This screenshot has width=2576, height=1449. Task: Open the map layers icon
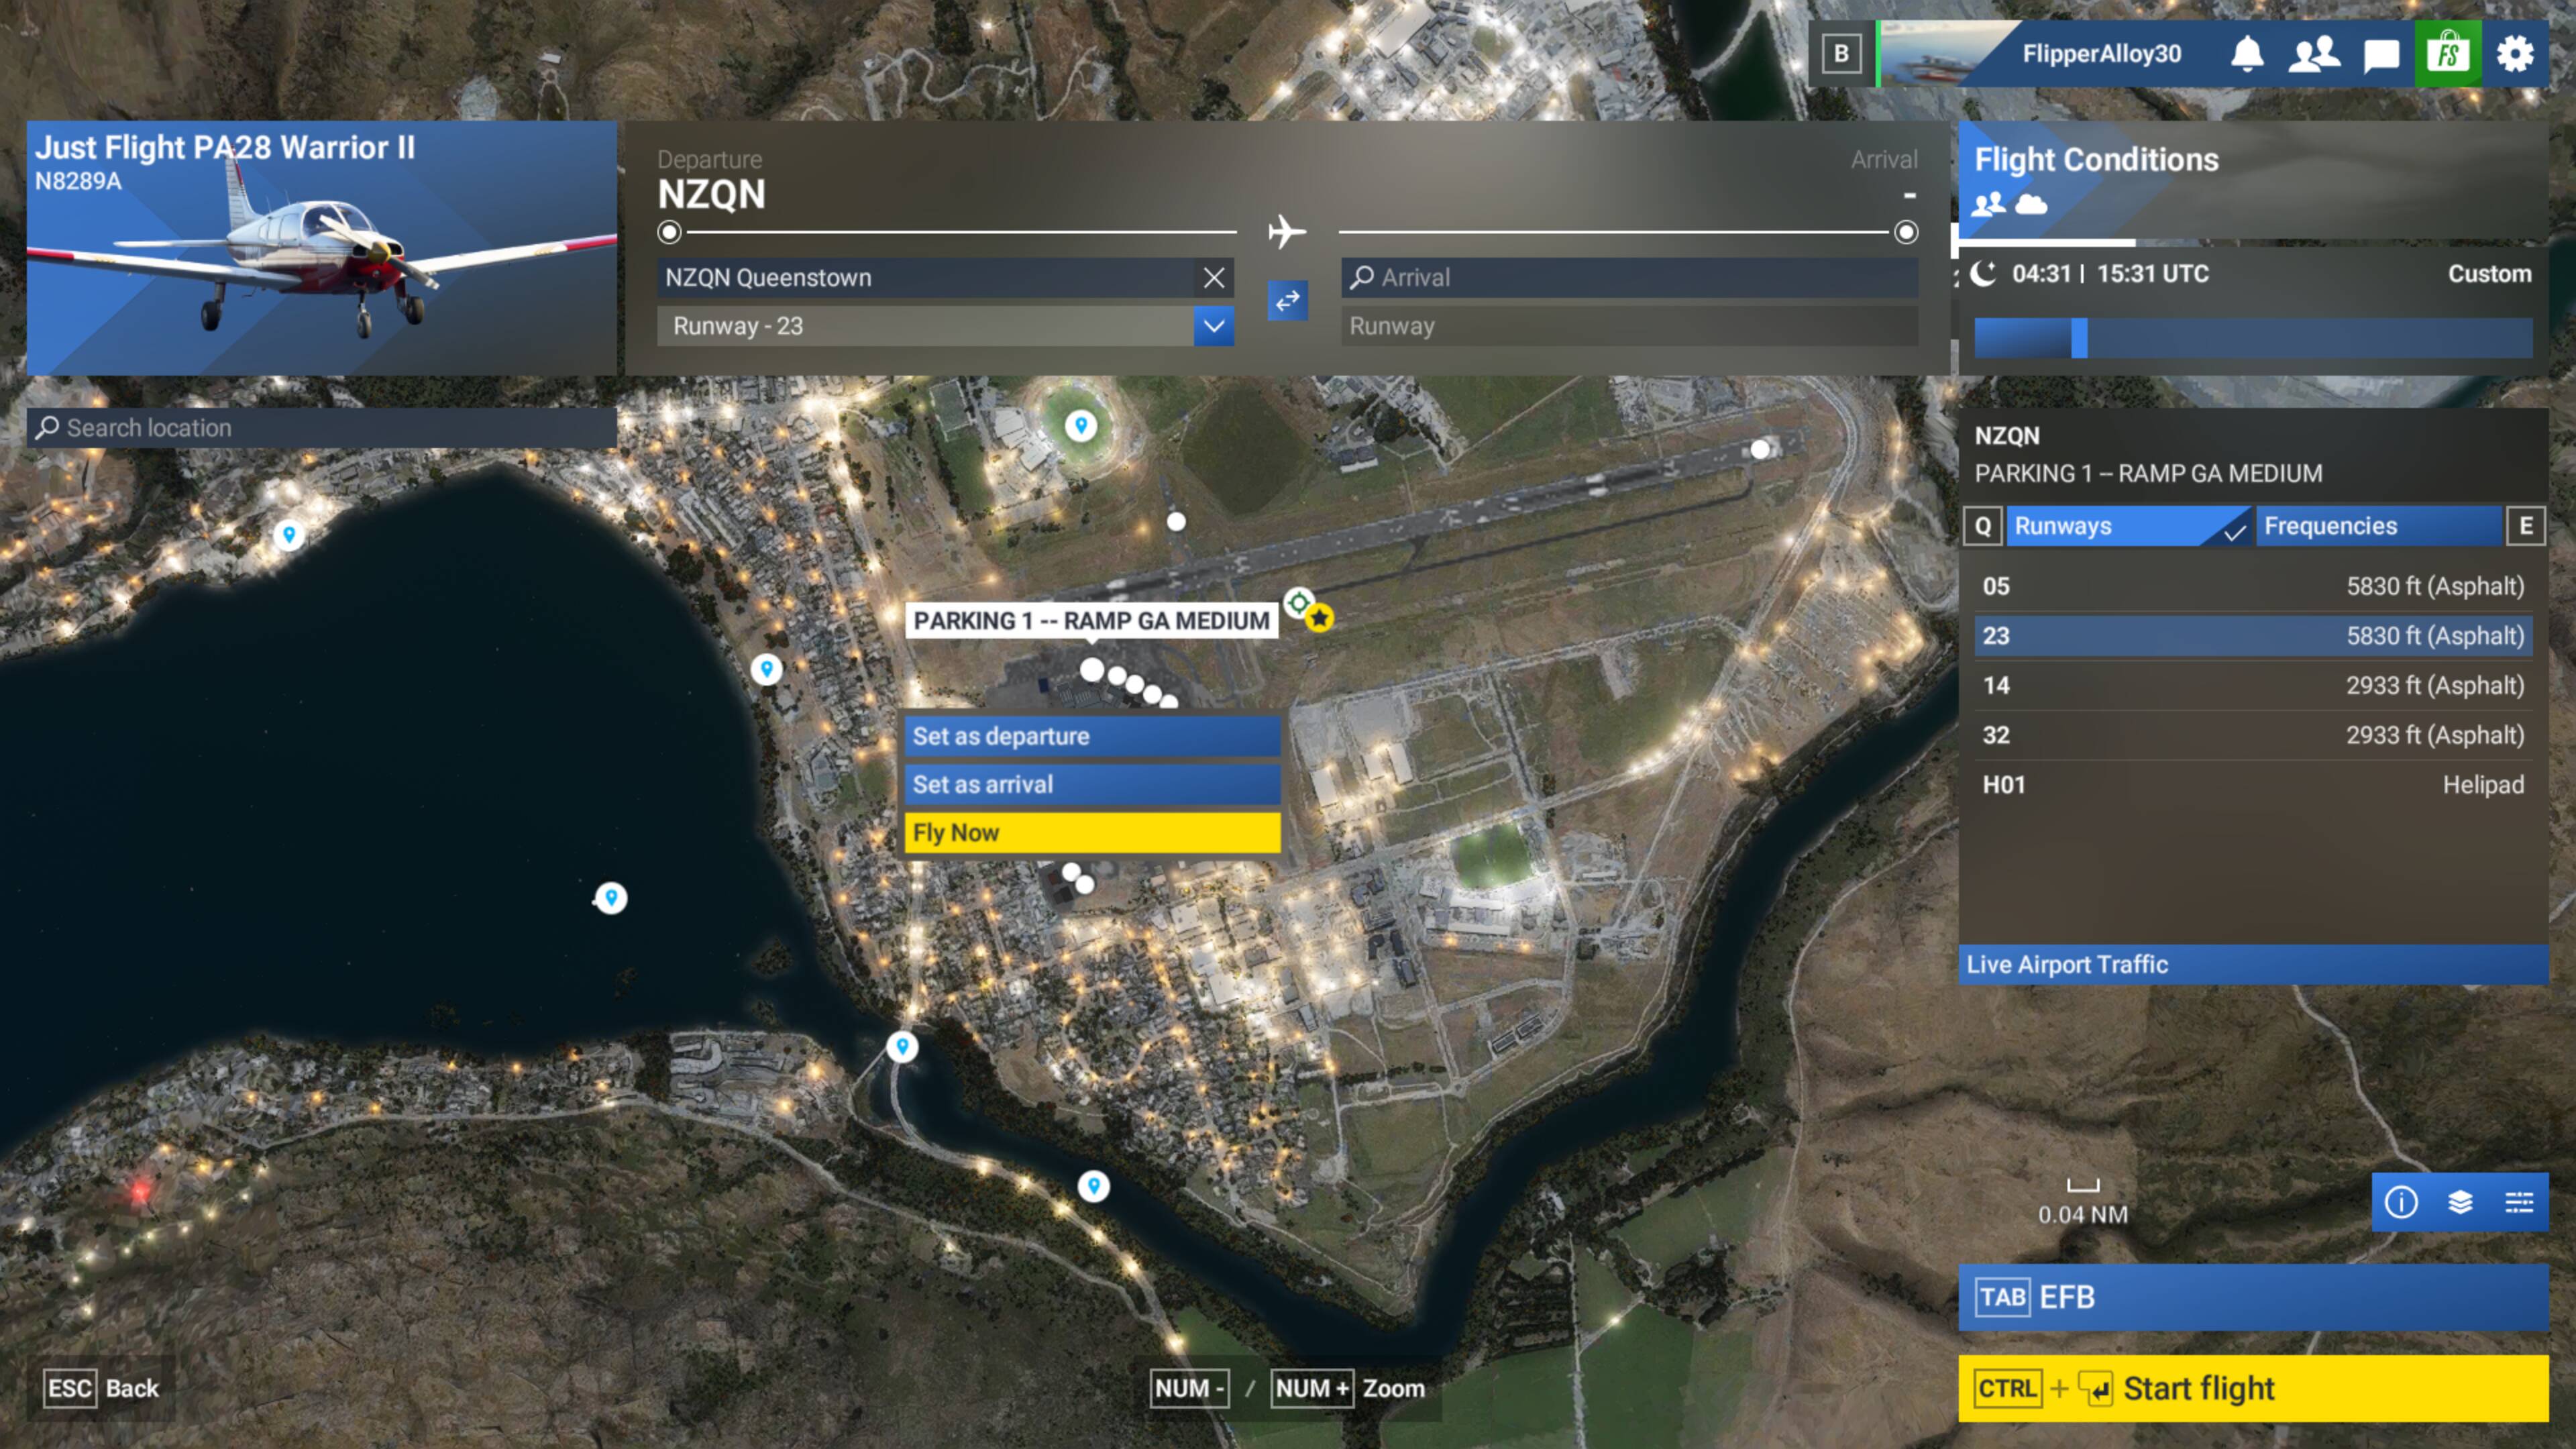click(x=2460, y=1202)
